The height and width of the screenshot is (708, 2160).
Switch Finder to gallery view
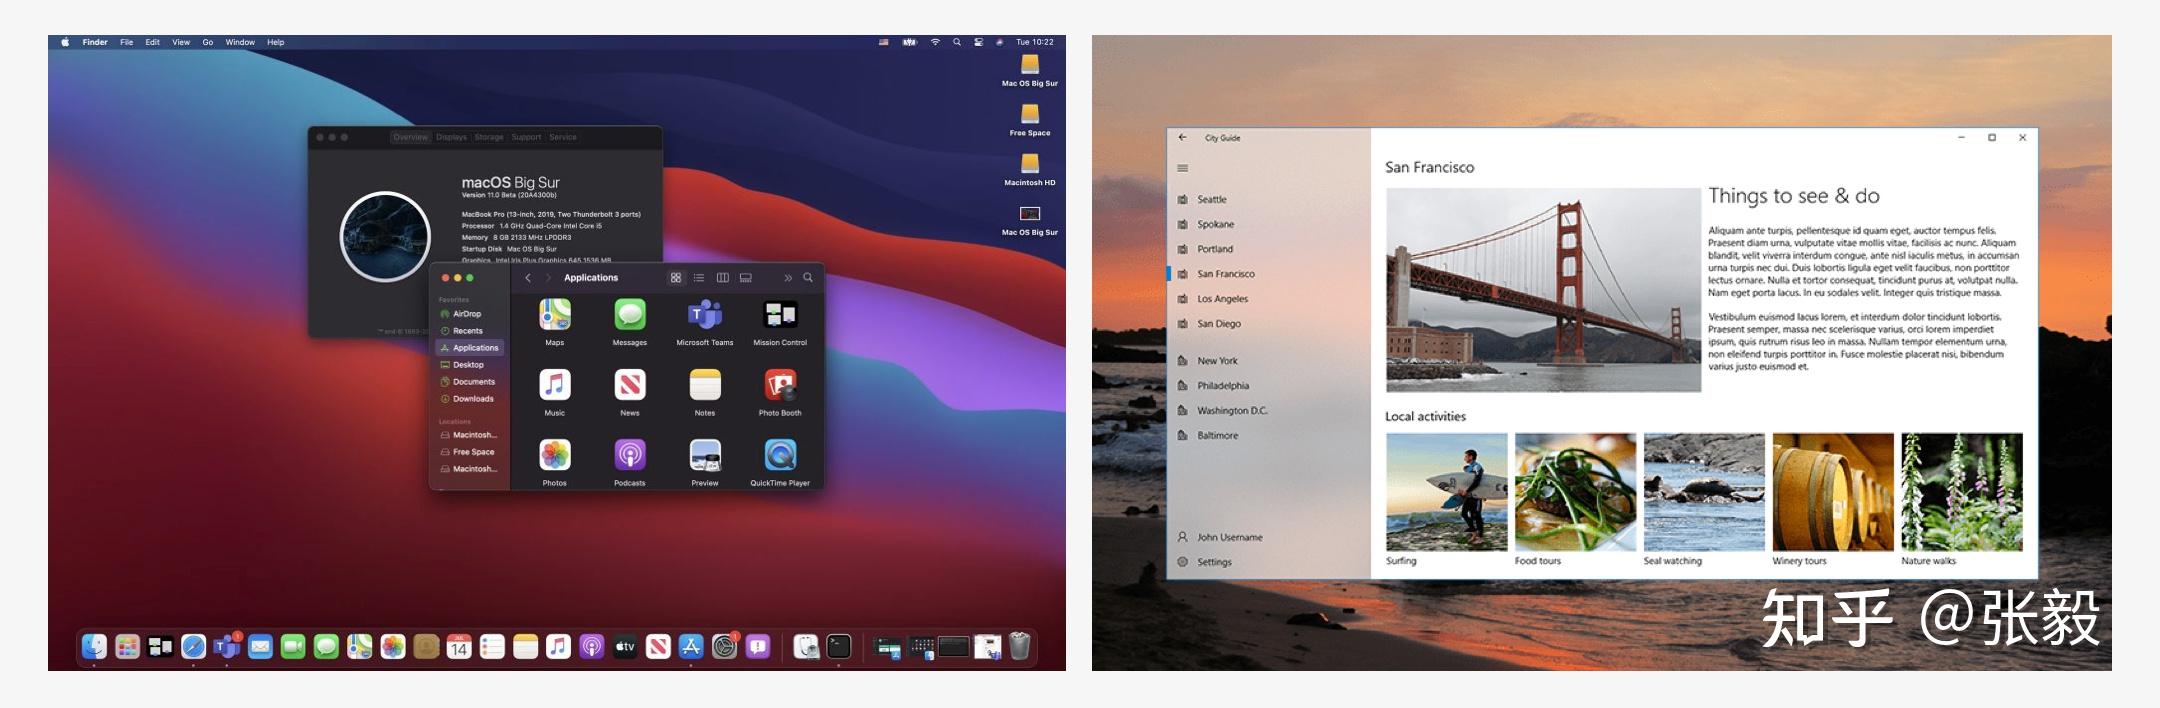pos(746,278)
